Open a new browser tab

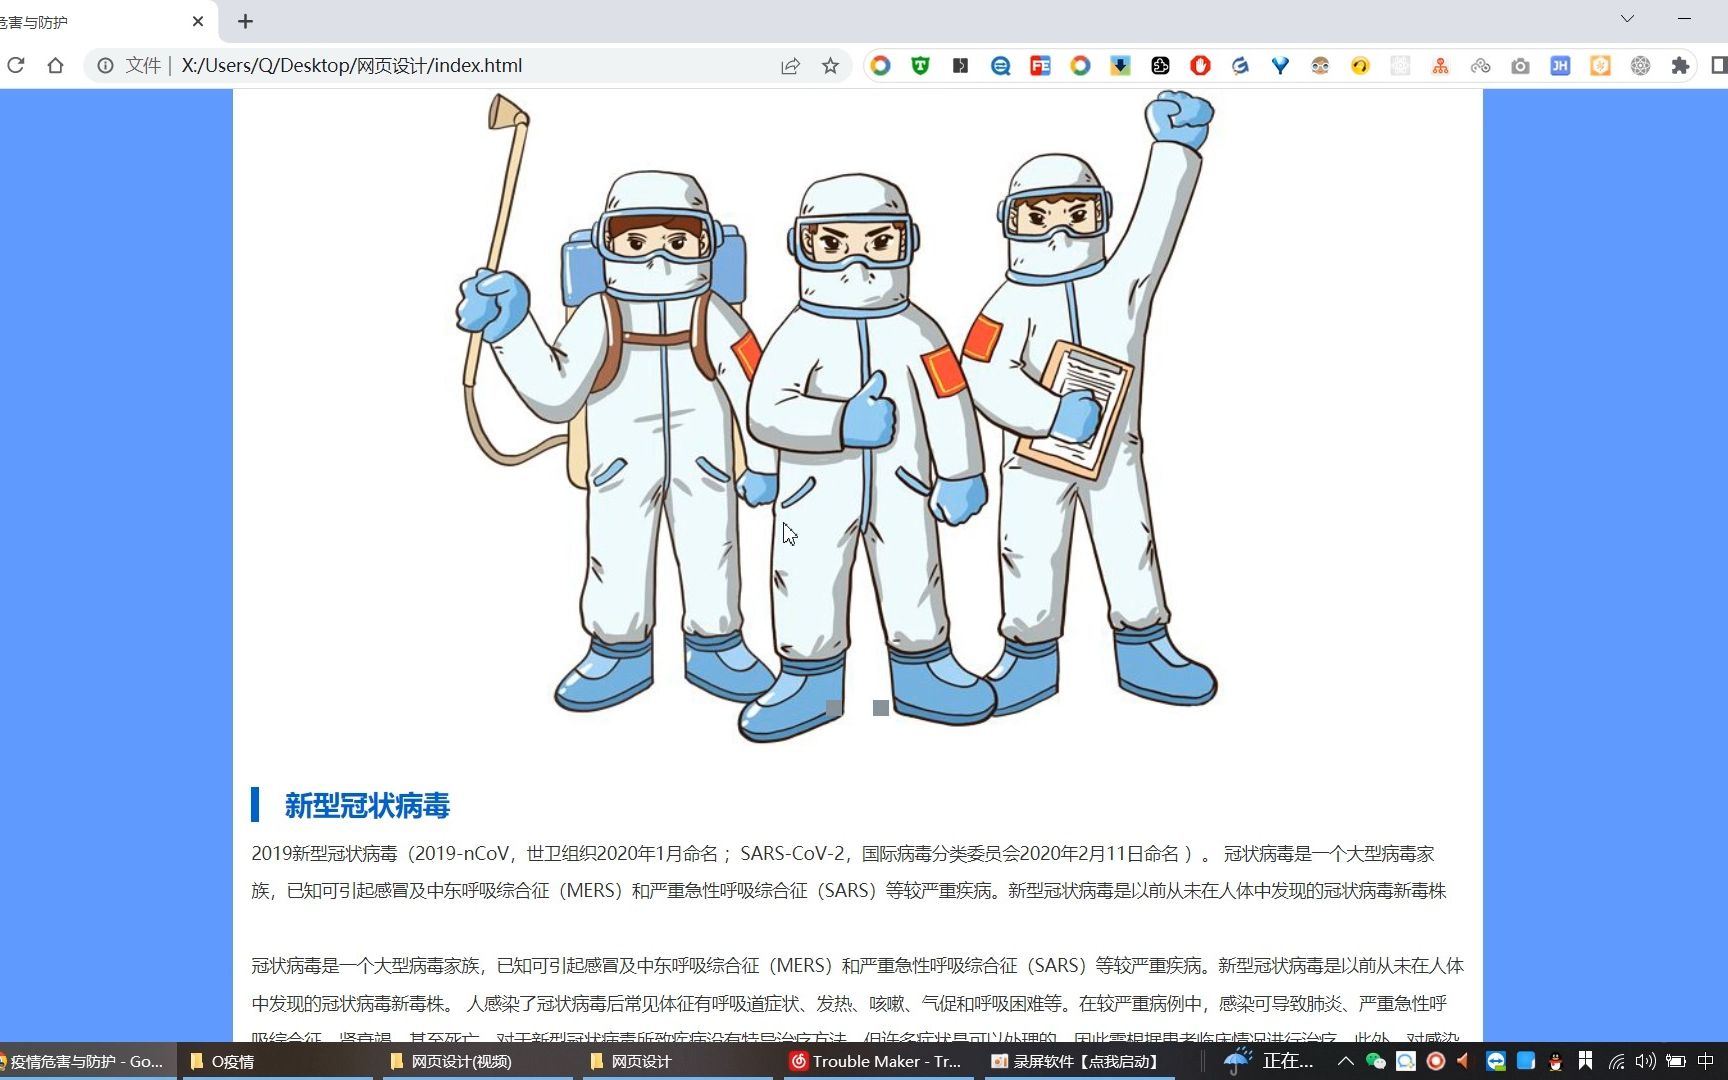pyautogui.click(x=245, y=21)
